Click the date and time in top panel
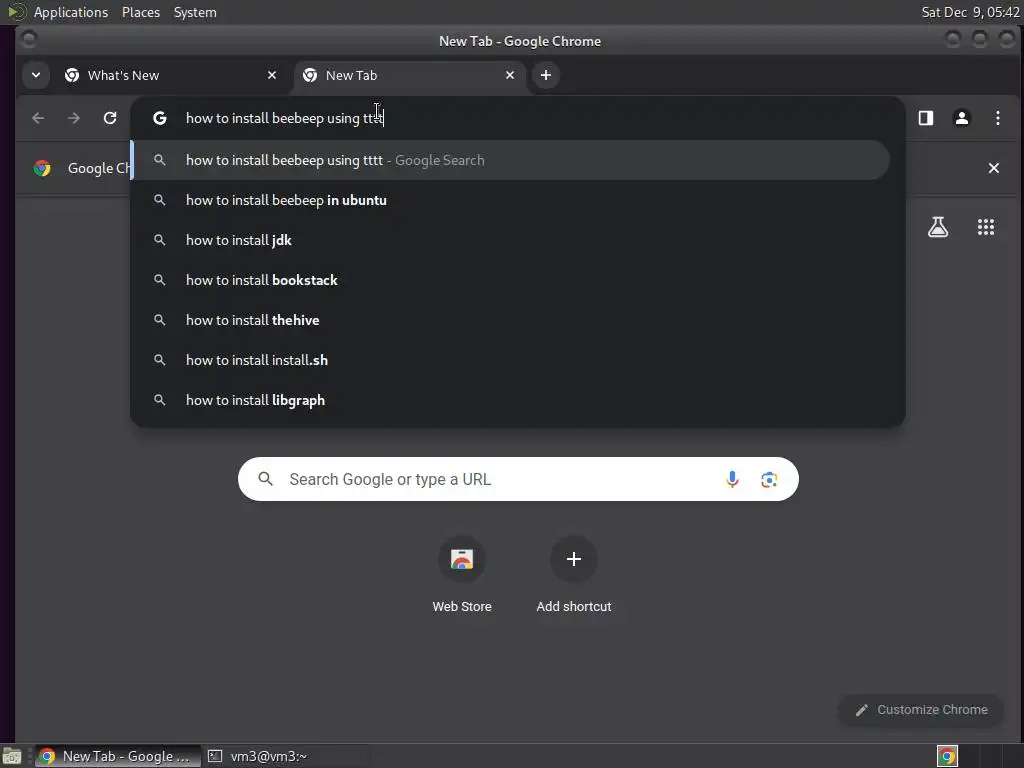This screenshot has height=768, width=1024. [970, 12]
